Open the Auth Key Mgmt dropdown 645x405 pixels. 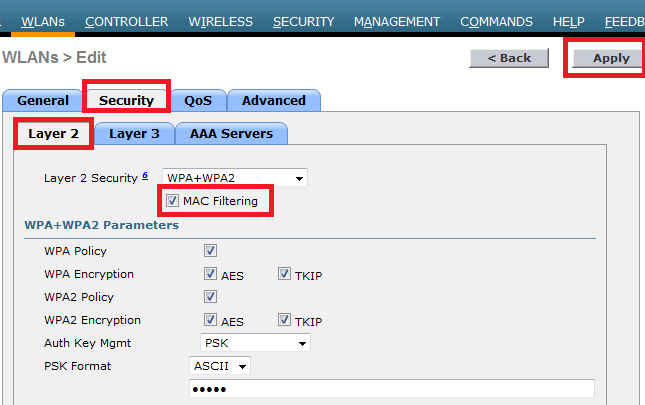coord(249,343)
